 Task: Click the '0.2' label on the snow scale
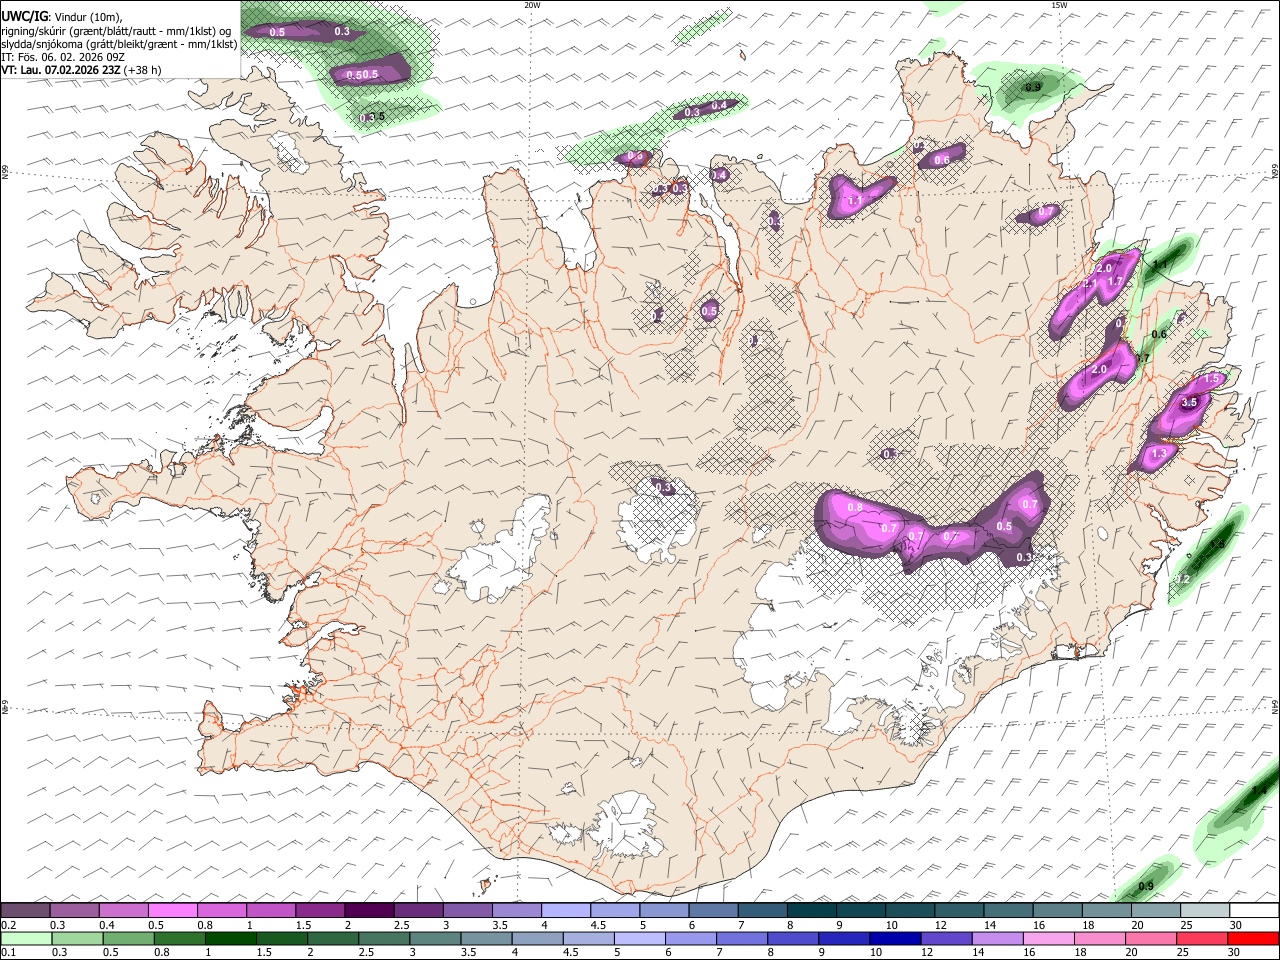pyautogui.click(x=9, y=925)
